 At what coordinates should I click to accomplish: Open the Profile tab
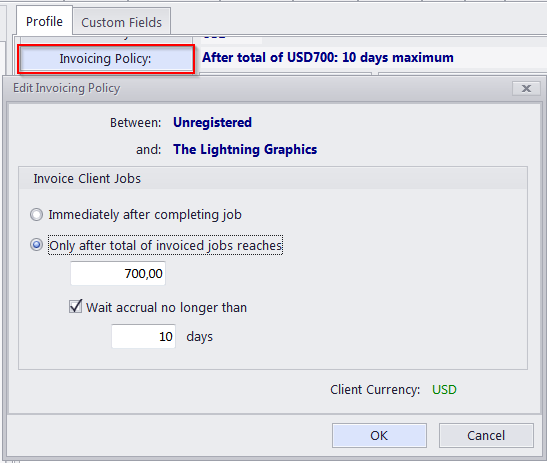pos(44,21)
